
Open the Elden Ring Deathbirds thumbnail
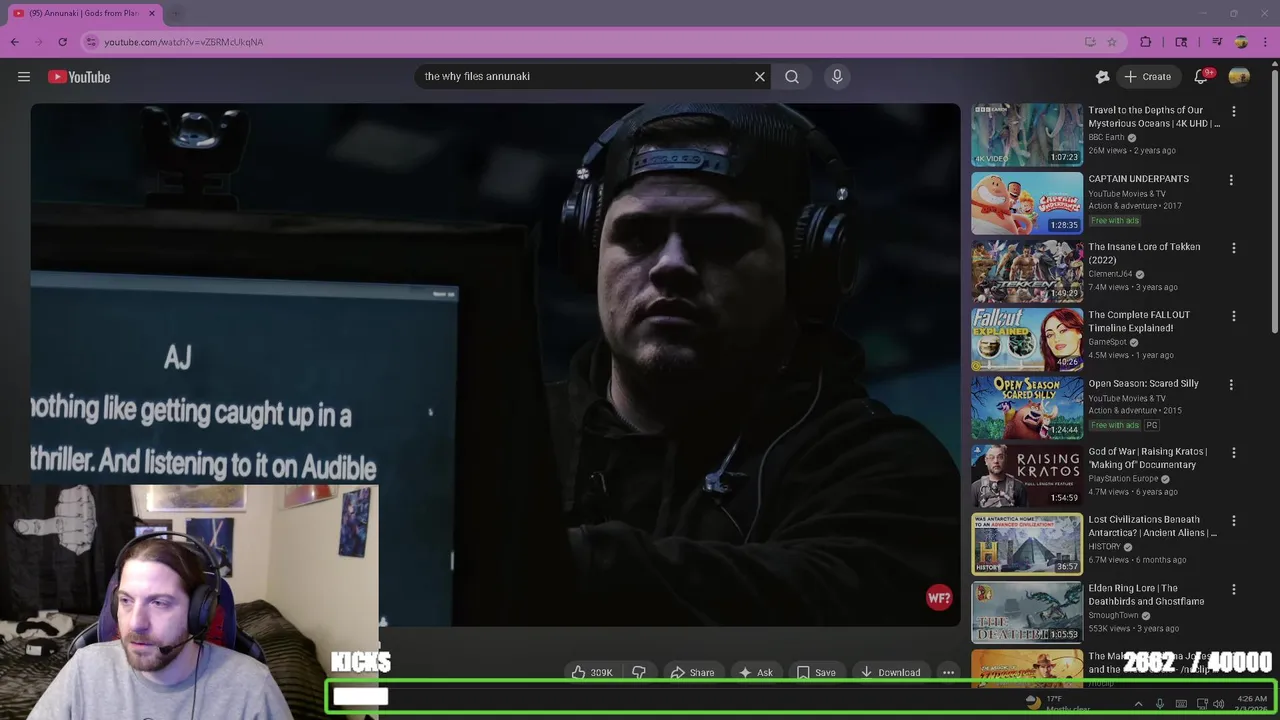point(1027,612)
